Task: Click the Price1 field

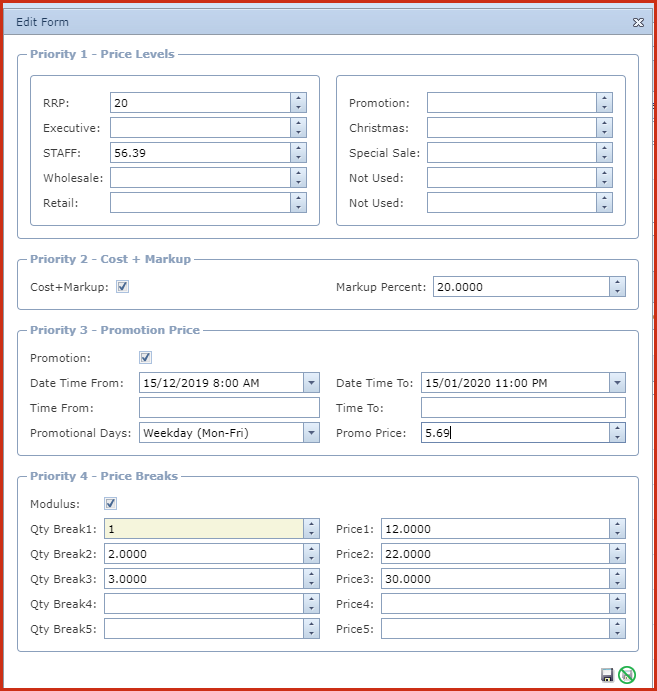Action: (x=496, y=529)
